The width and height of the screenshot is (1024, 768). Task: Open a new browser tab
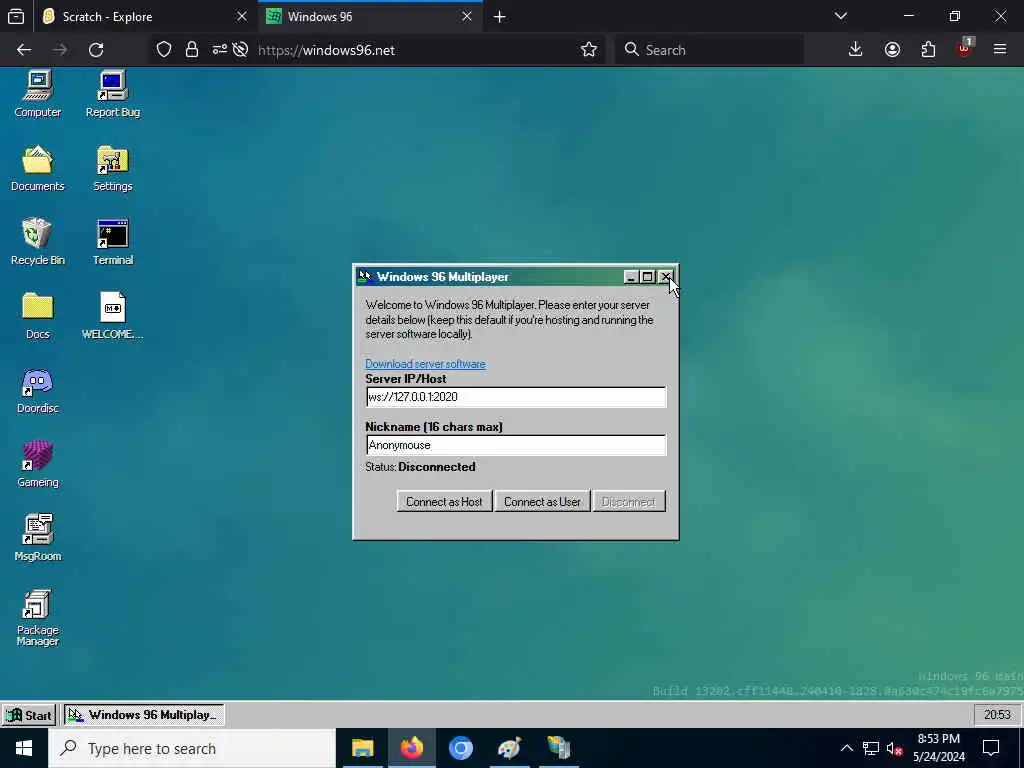(x=500, y=17)
